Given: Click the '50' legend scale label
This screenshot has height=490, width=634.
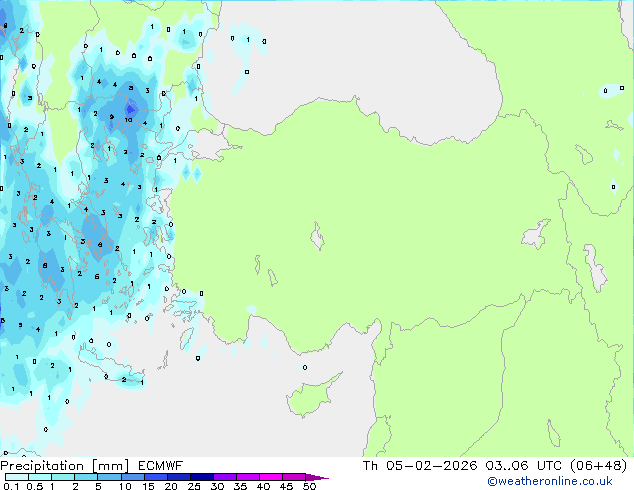Looking at the screenshot, I should click(x=310, y=486).
